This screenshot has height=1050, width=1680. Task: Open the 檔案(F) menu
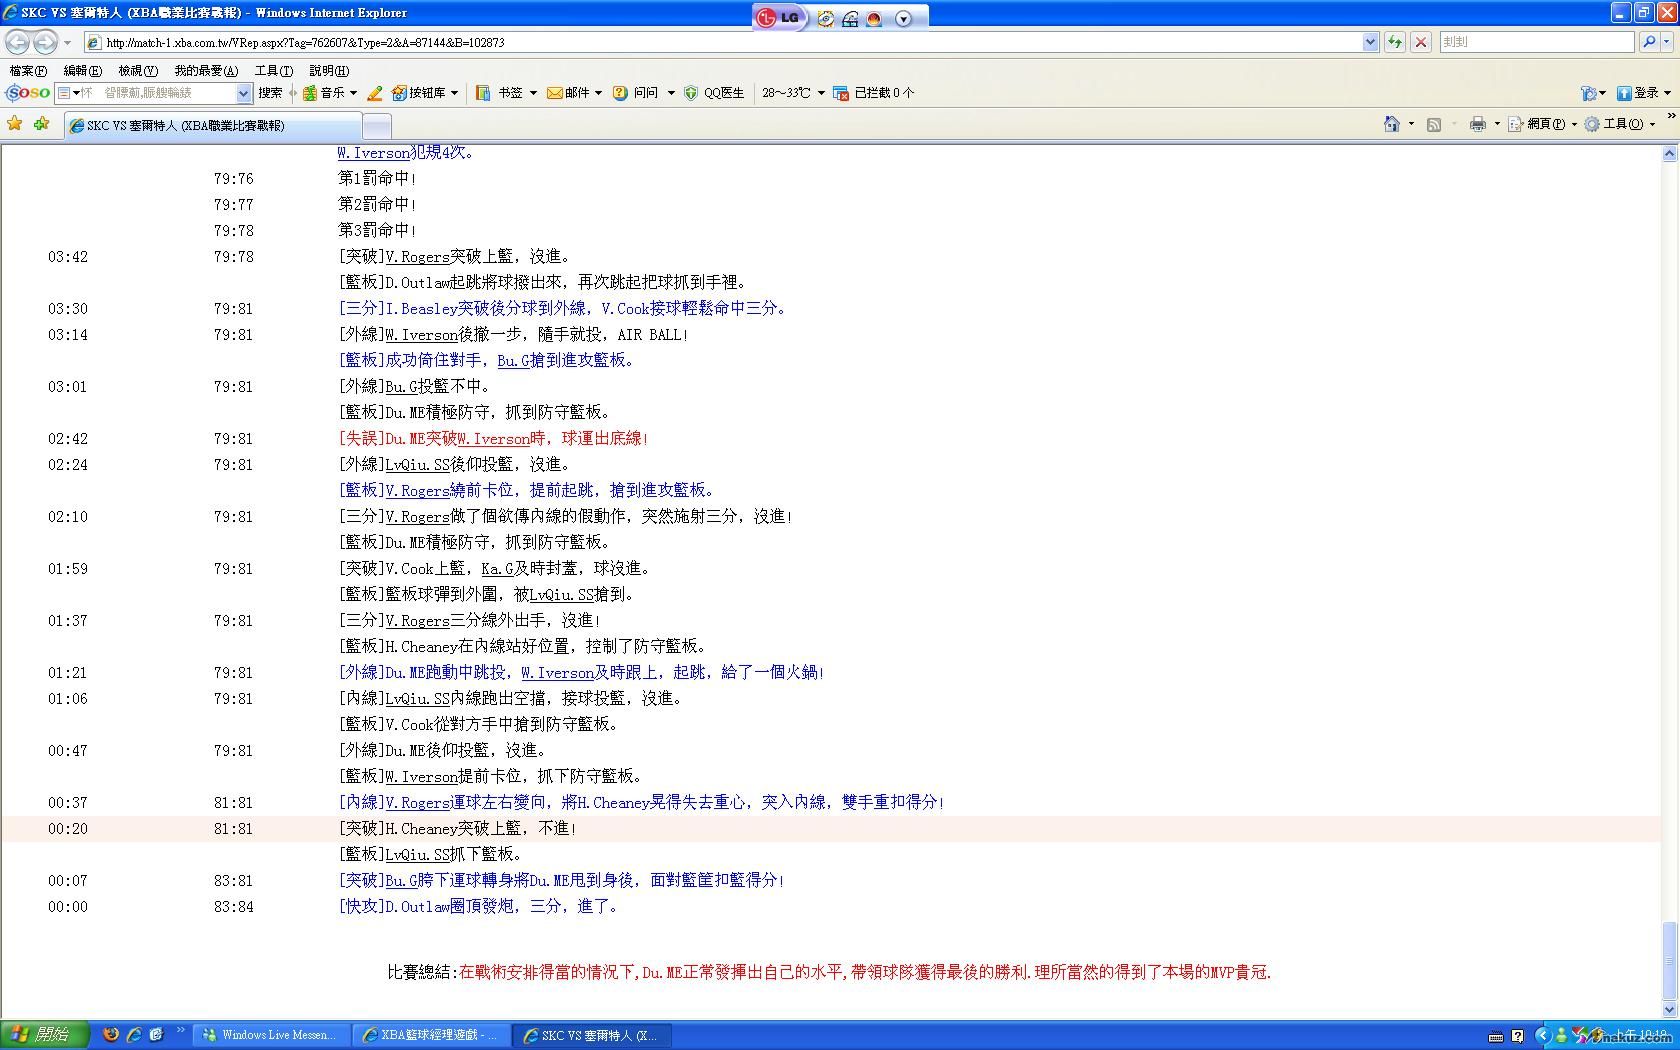click(x=27, y=70)
